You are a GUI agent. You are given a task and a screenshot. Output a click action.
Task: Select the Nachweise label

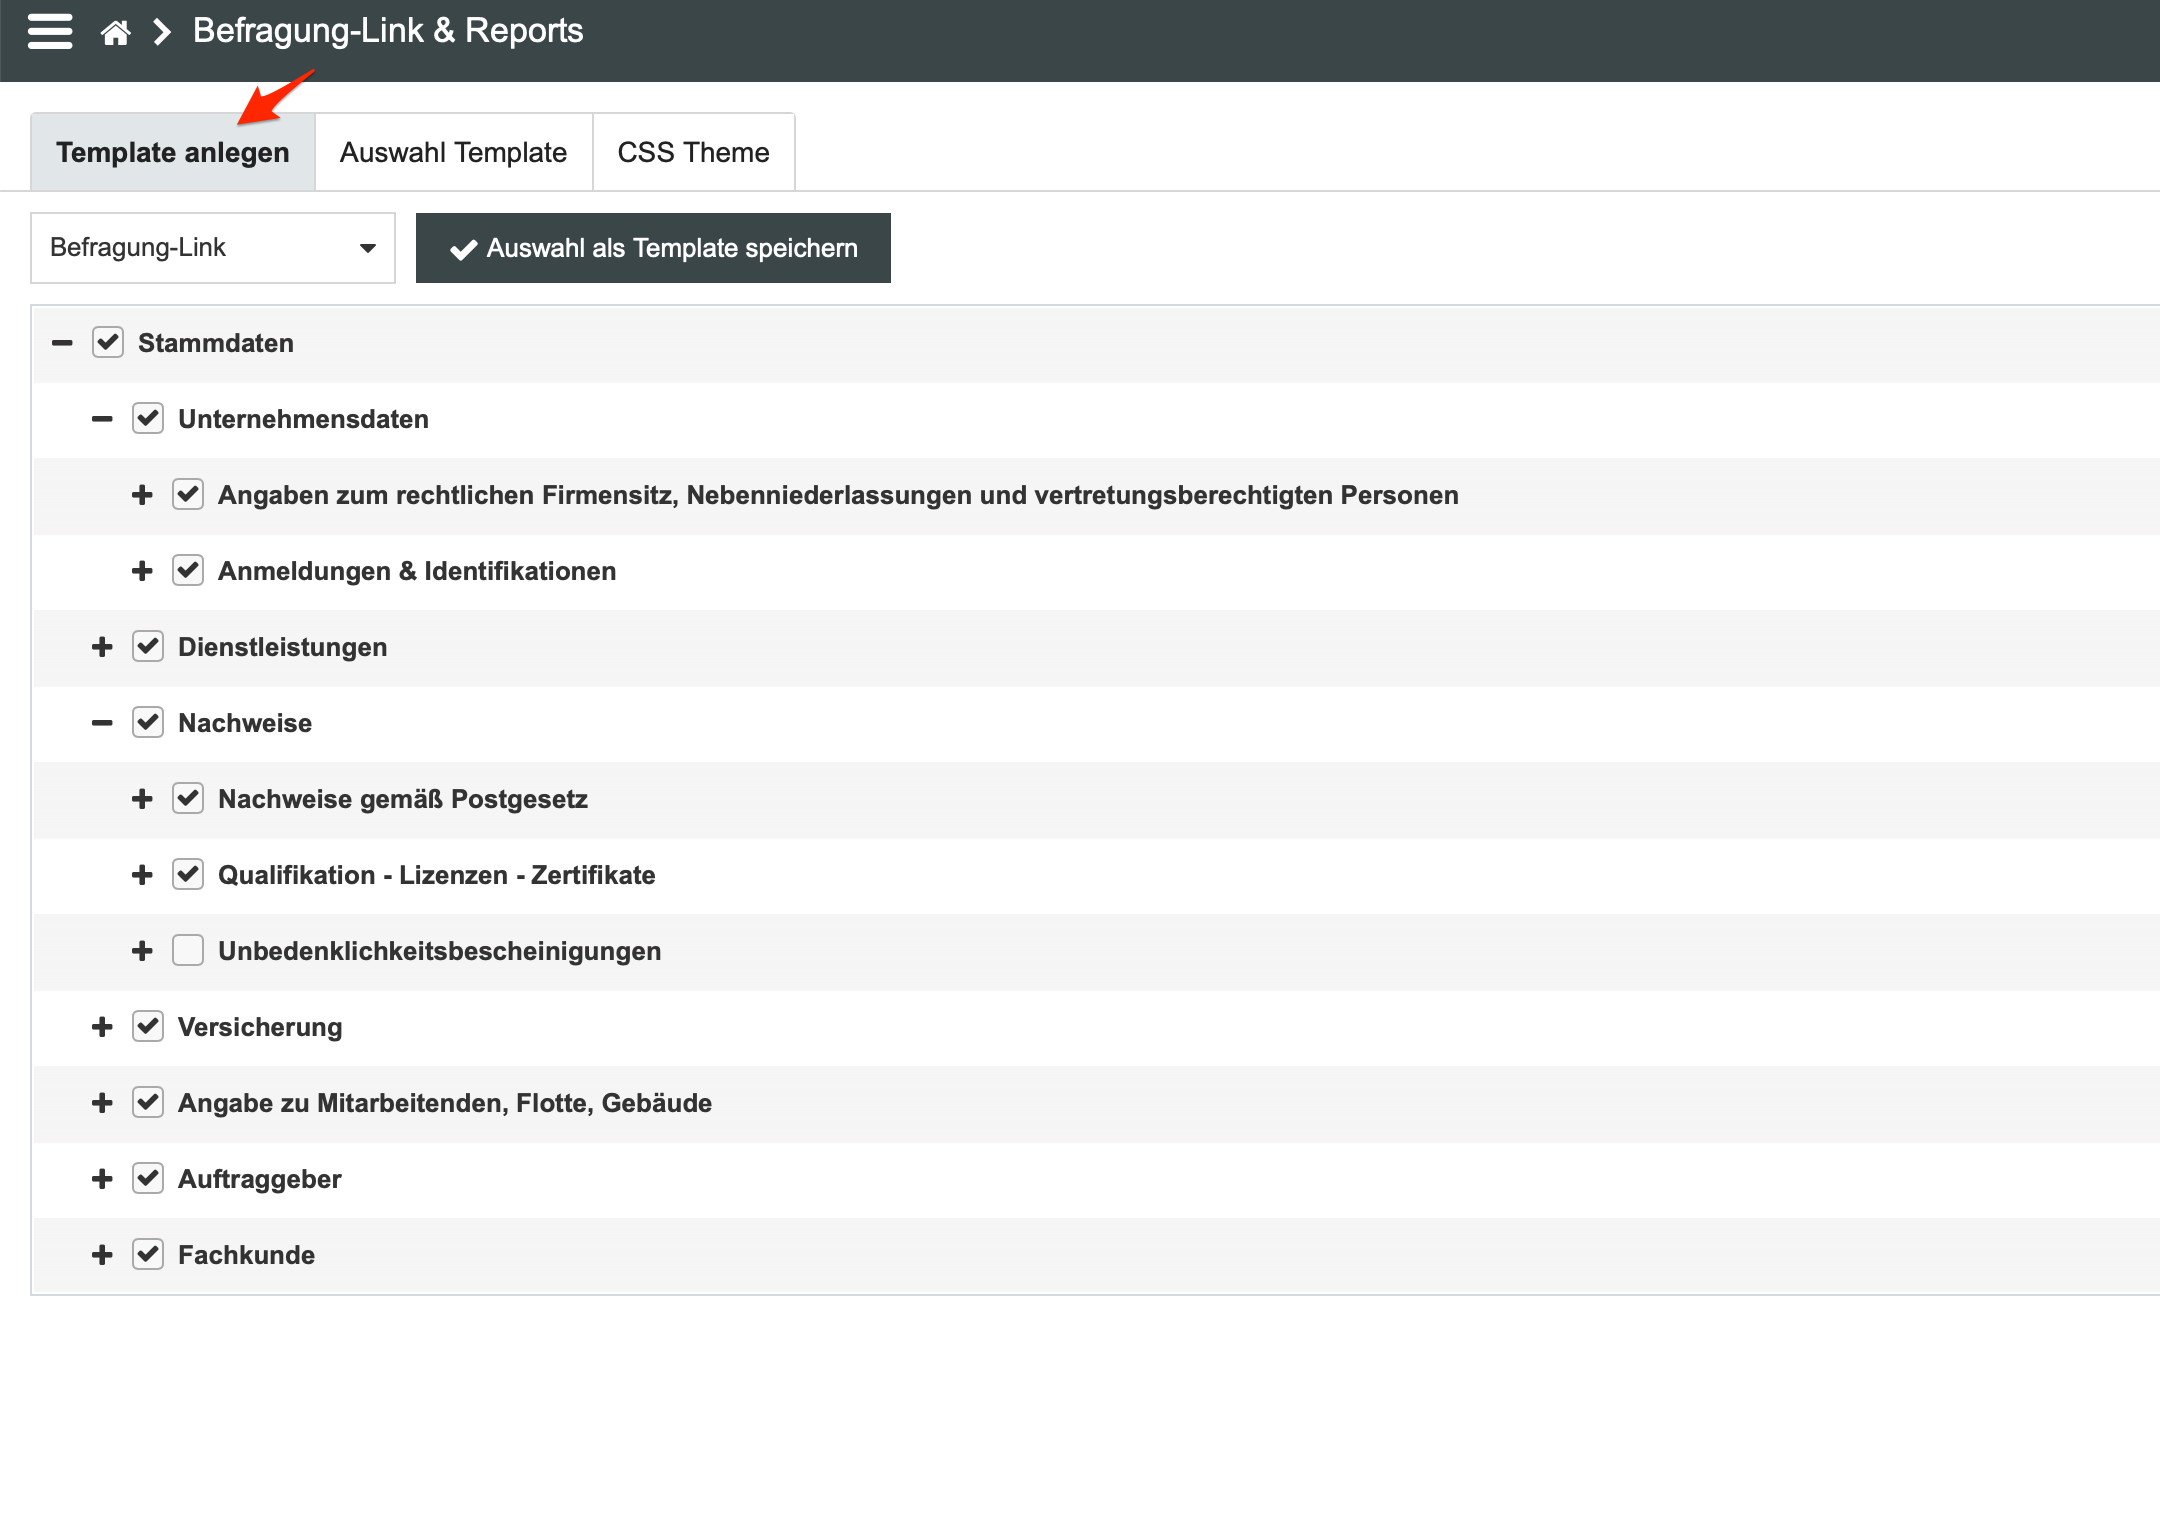click(245, 723)
